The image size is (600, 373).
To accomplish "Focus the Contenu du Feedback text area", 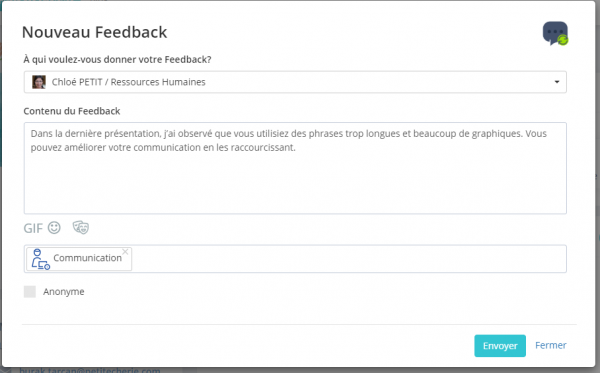I will pos(295,168).
